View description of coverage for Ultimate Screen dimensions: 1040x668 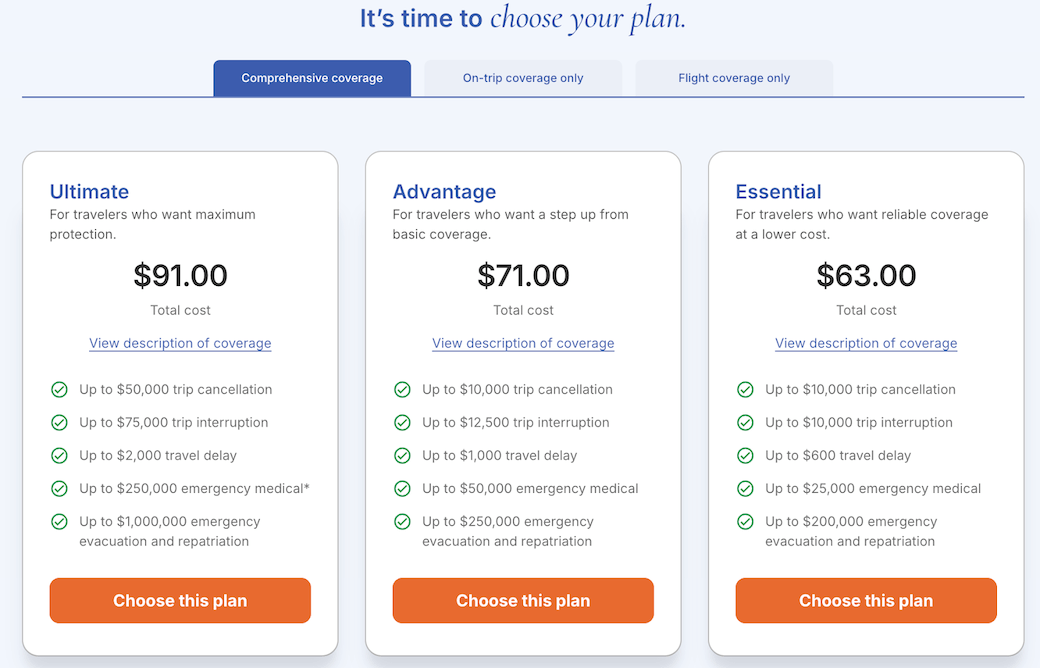[x=180, y=343]
